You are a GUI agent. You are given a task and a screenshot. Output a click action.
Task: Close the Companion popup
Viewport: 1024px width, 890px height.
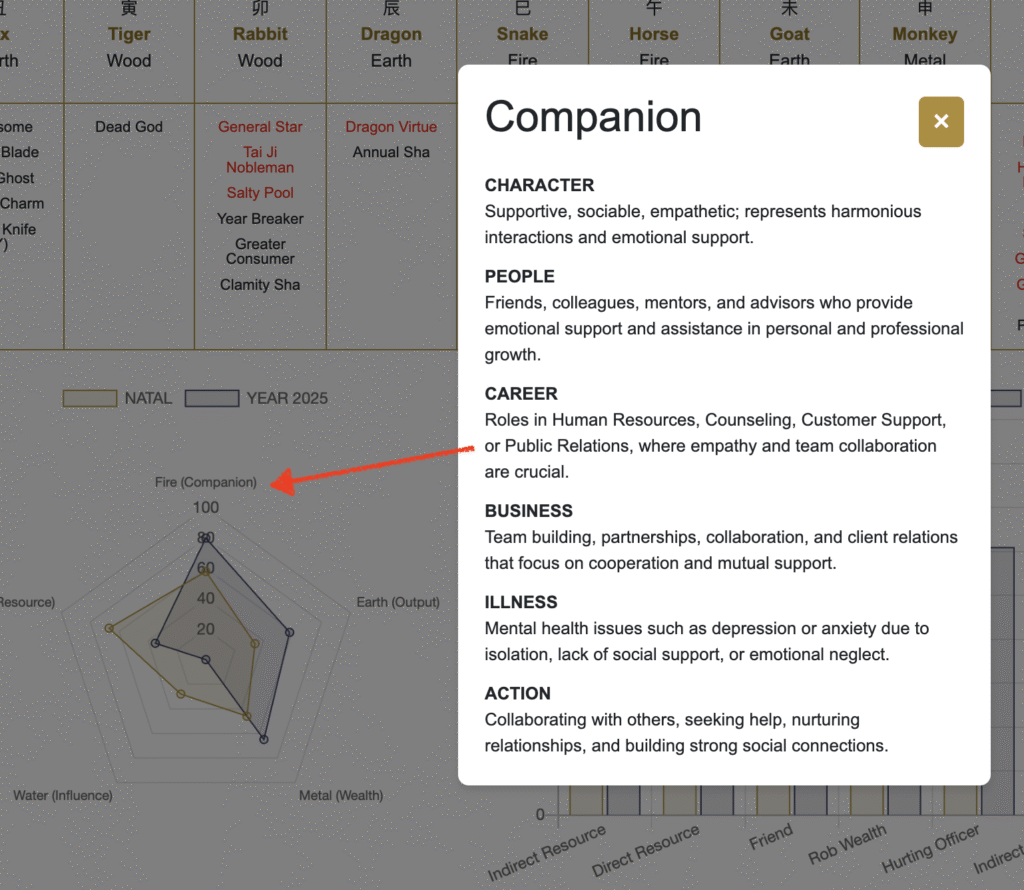tap(940, 121)
